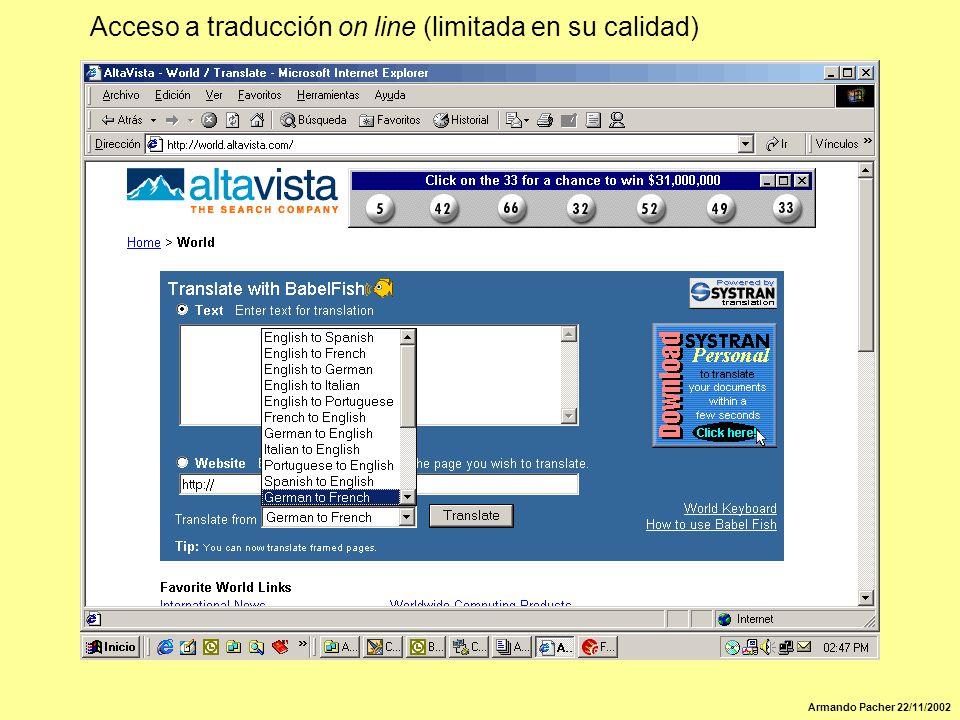960x720 pixels.
Task: Click the Home breadcrumb link
Action: coord(143,242)
